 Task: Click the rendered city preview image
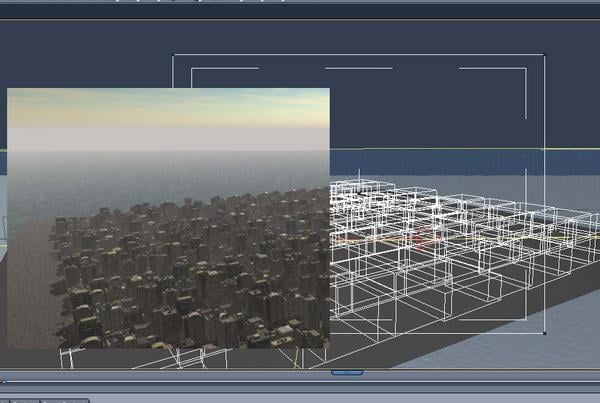(x=168, y=218)
